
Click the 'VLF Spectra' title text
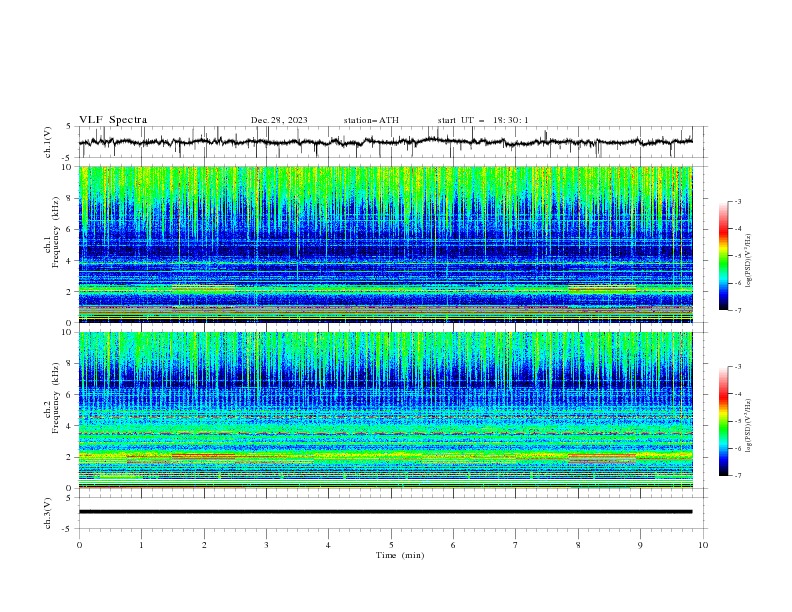[113, 120]
